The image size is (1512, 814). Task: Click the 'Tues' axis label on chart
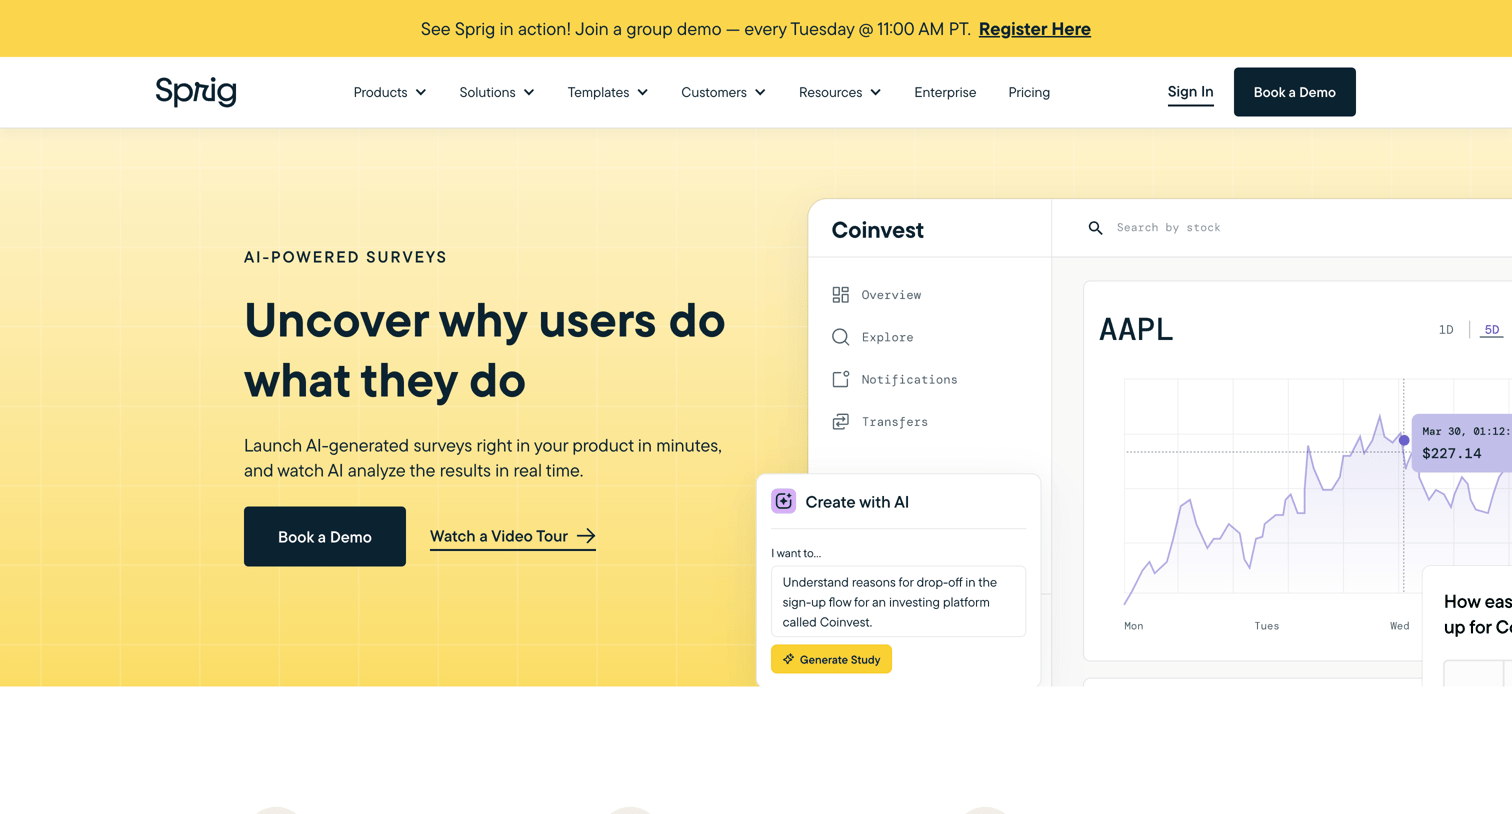pyautogui.click(x=1267, y=626)
